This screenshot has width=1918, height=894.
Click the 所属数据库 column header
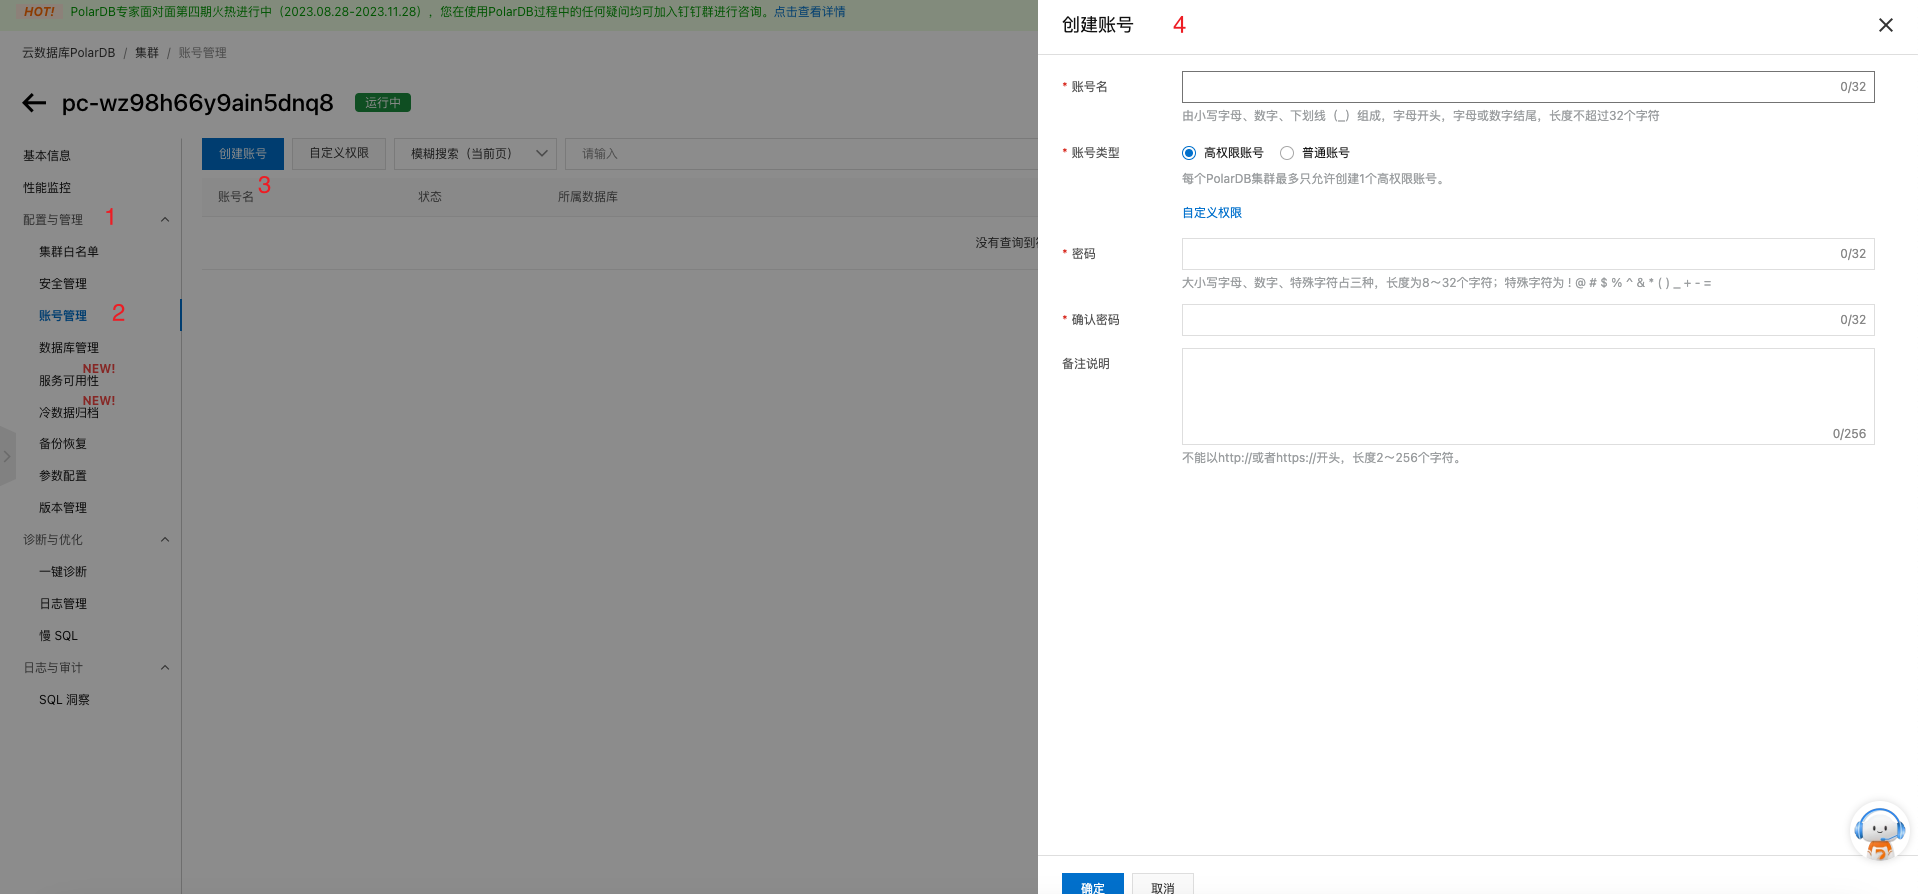pos(588,197)
